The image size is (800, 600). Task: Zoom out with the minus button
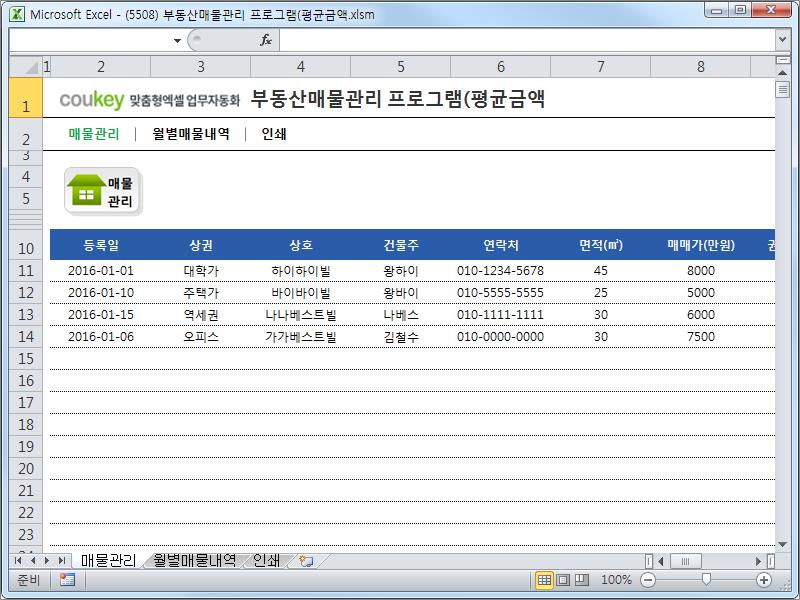648,580
